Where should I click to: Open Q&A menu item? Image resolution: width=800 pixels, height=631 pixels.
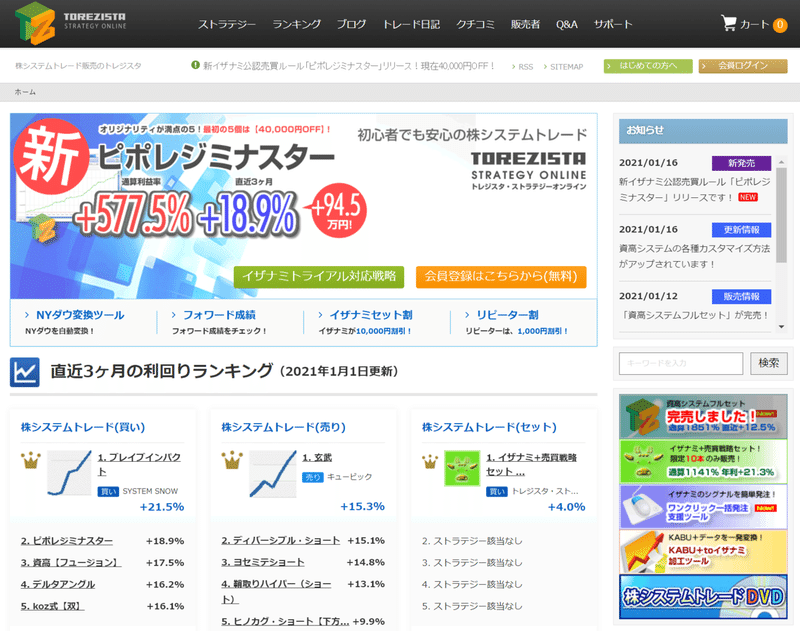point(566,24)
